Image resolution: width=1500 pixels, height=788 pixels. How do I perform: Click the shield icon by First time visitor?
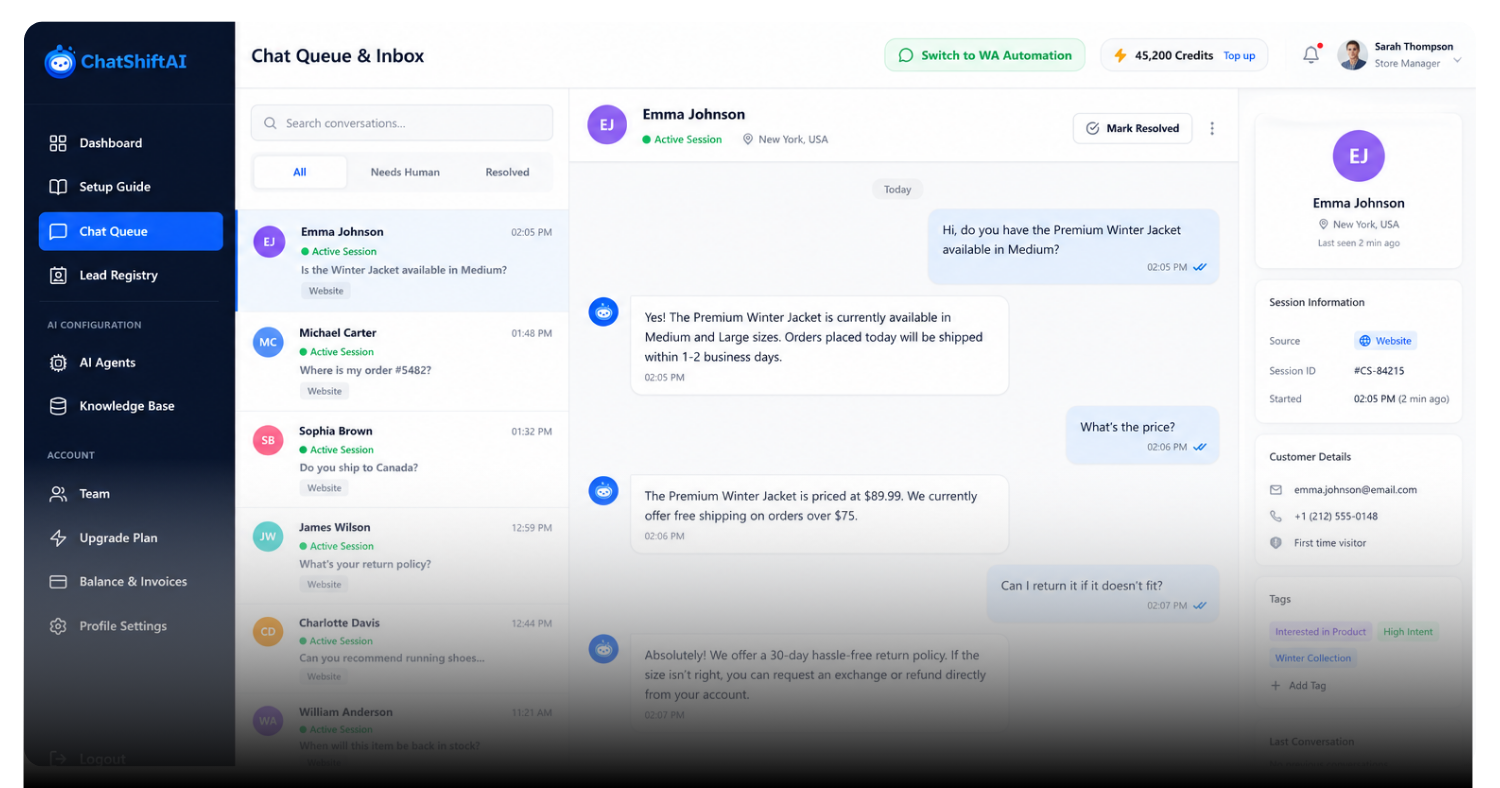click(1276, 543)
